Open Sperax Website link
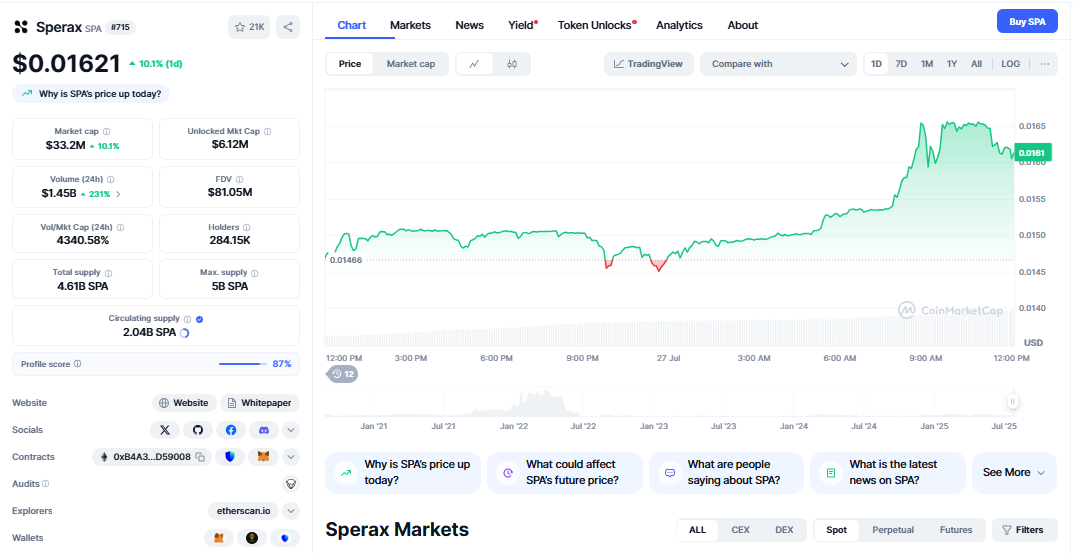 pos(184,403)
